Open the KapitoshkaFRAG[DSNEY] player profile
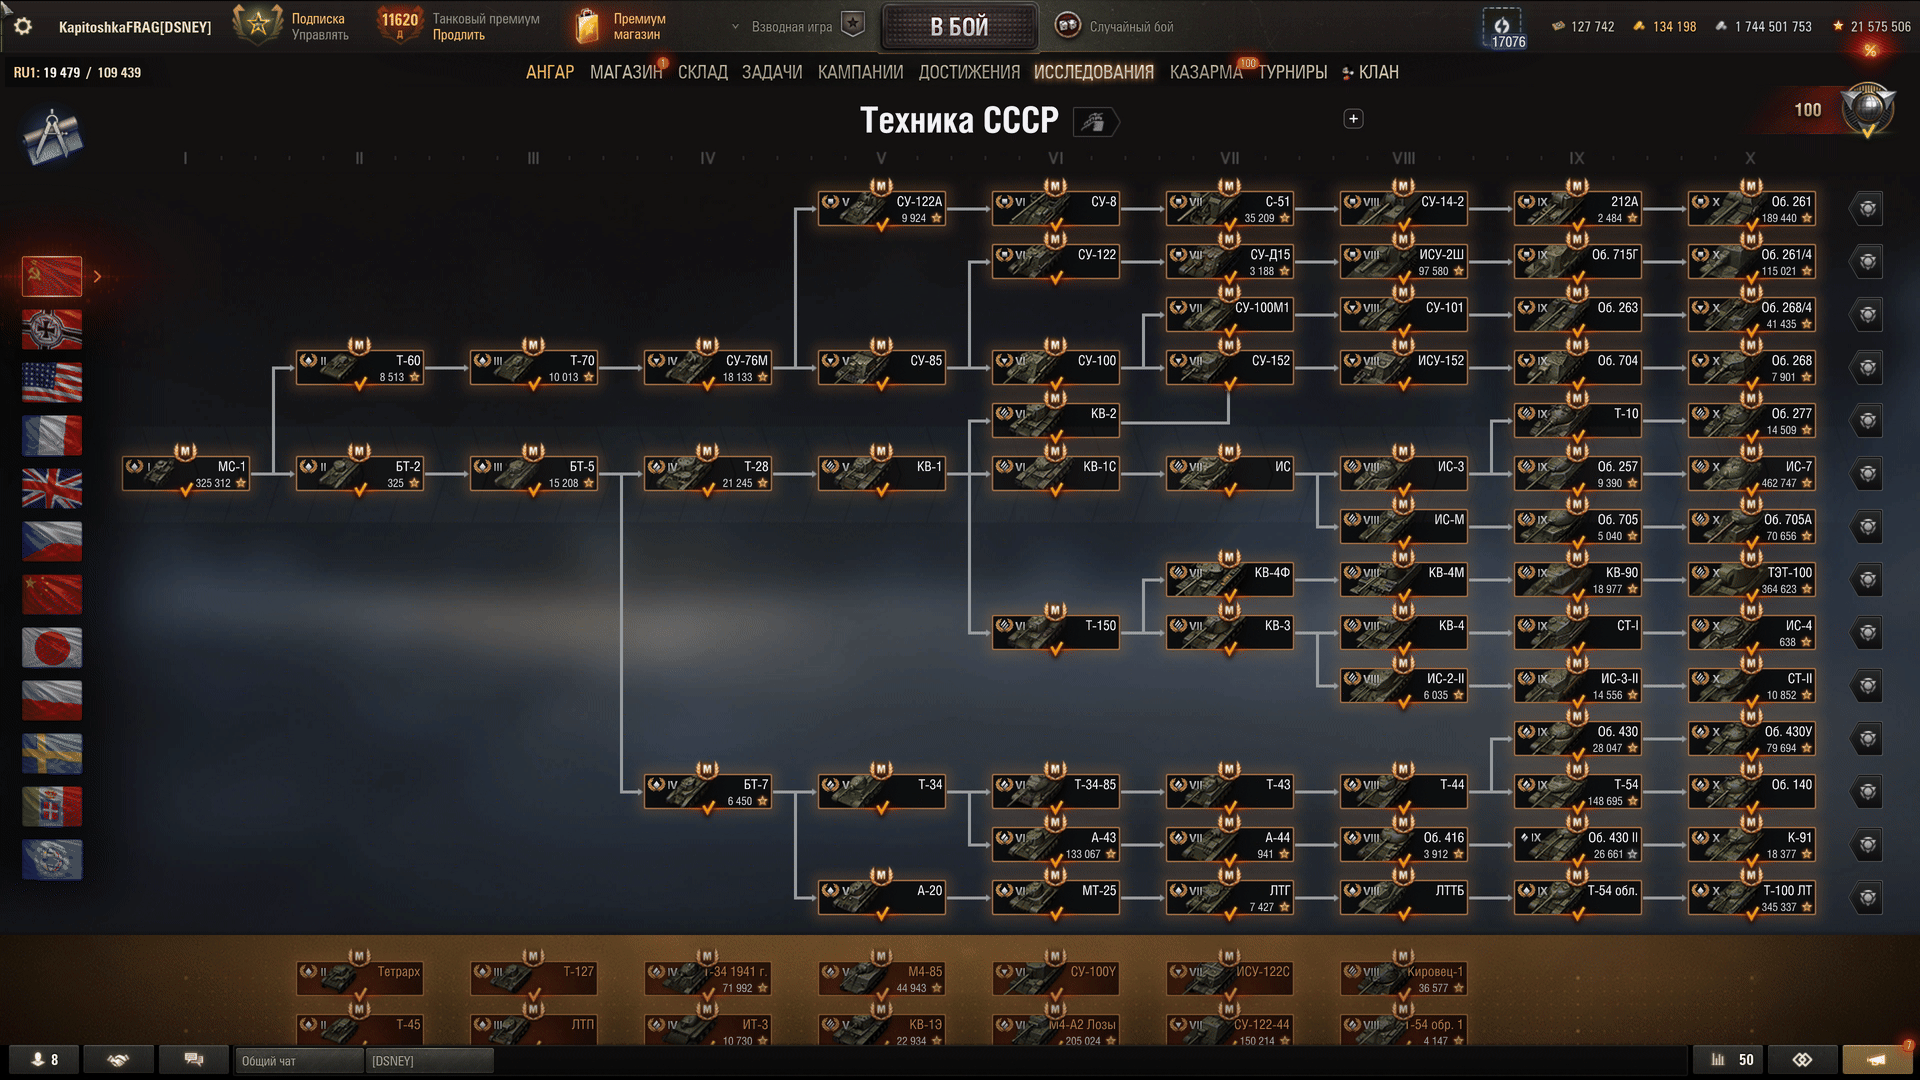 click(135, 27)
